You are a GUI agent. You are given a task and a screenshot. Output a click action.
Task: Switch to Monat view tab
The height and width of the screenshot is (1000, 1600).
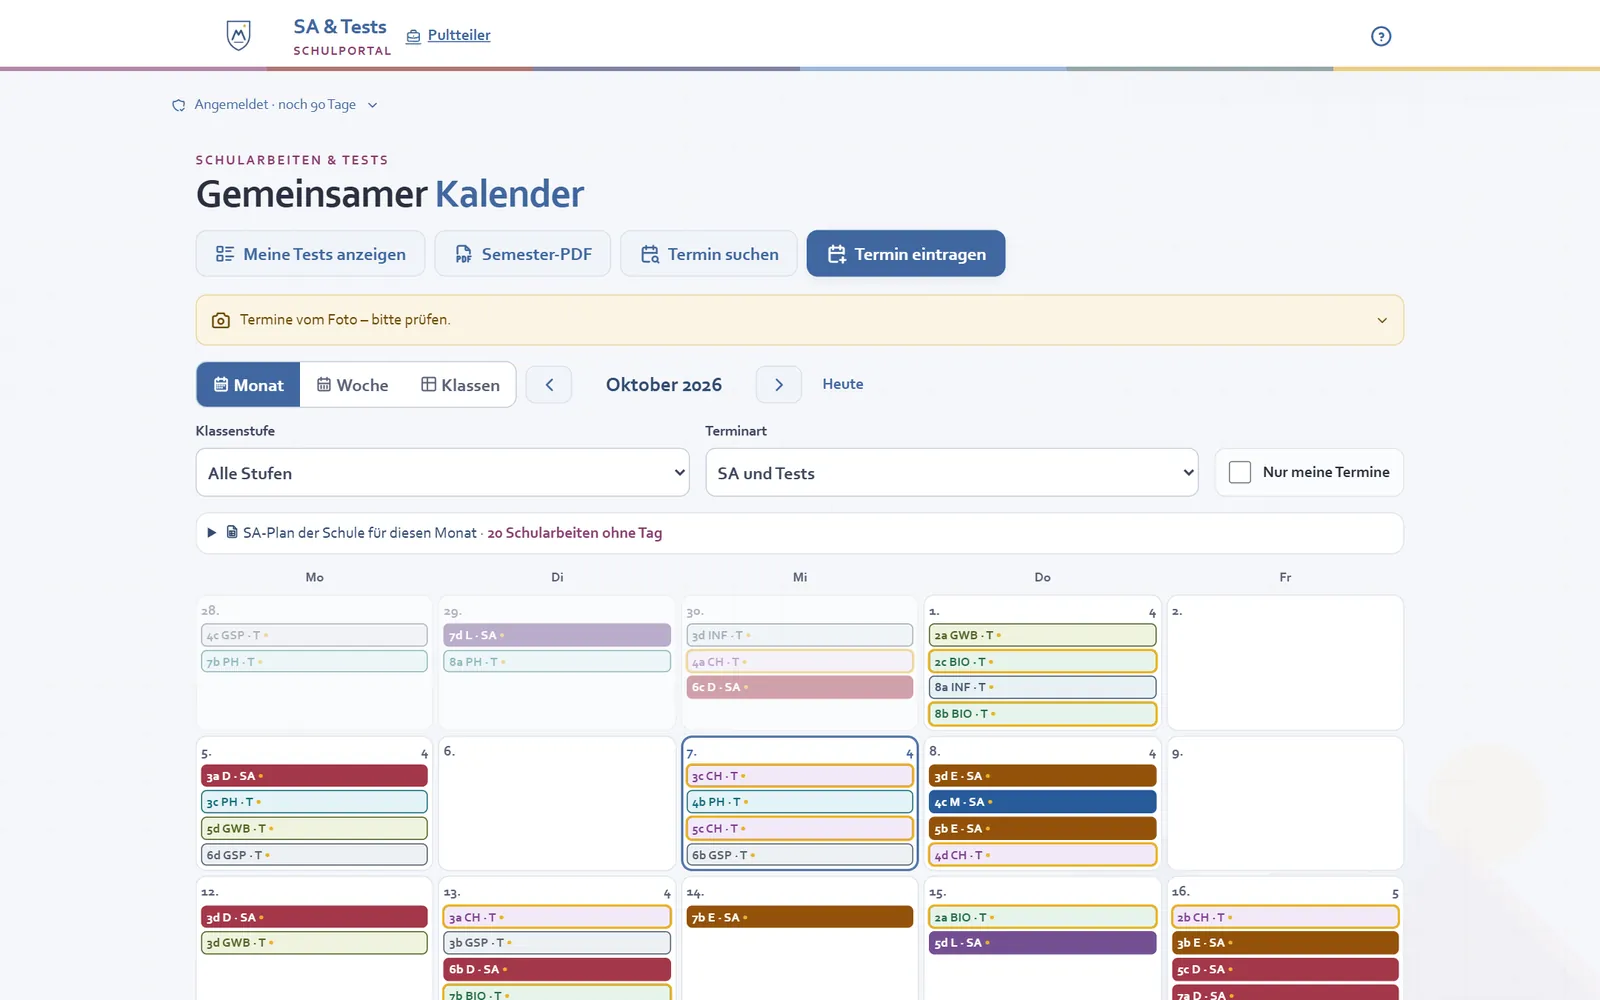coord(248,385)
